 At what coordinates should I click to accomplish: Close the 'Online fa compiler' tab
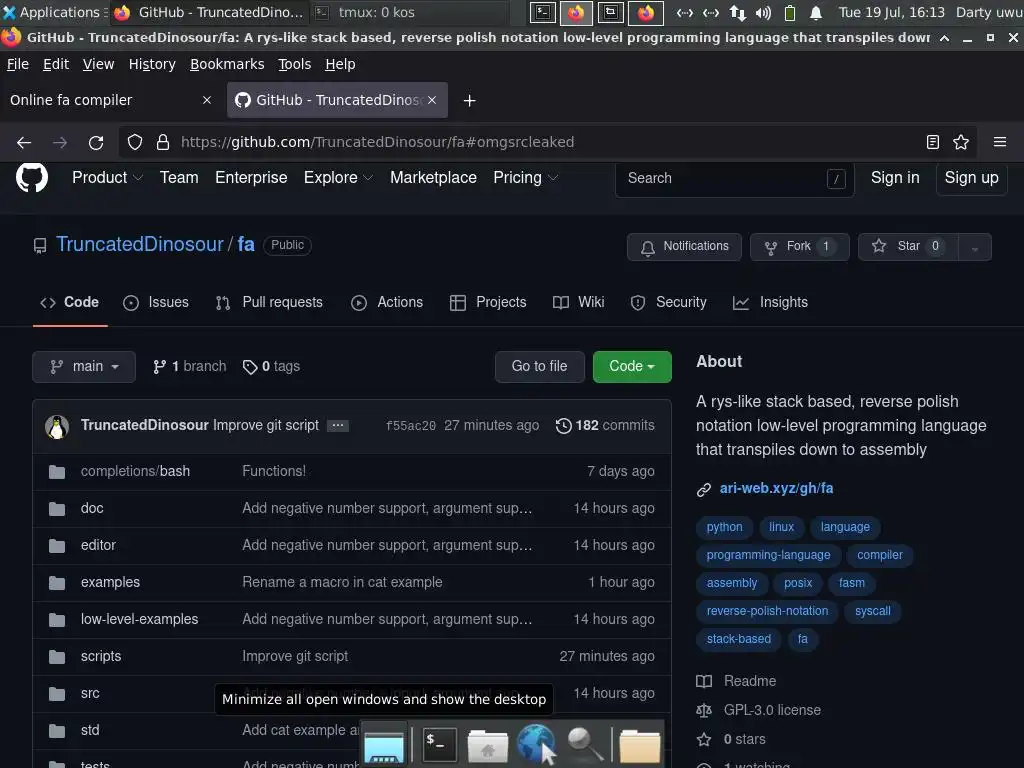[x=207, y=100]
